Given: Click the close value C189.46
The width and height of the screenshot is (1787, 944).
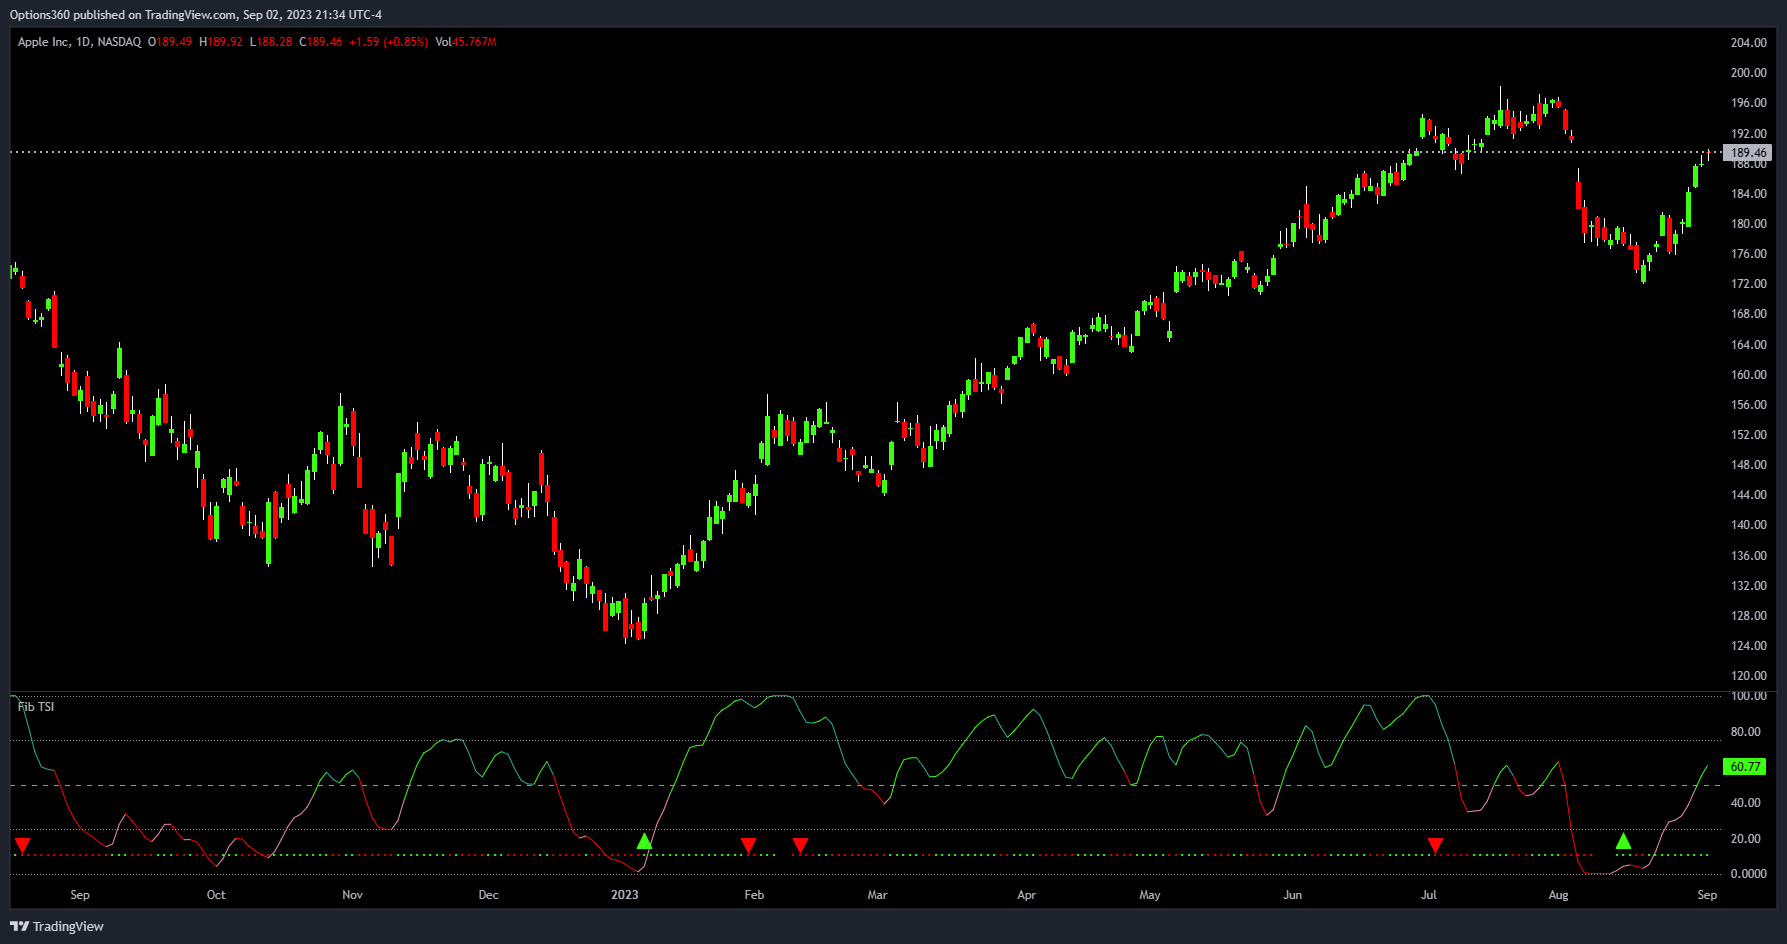Looking at the screenshot, I should coord(321,42).
